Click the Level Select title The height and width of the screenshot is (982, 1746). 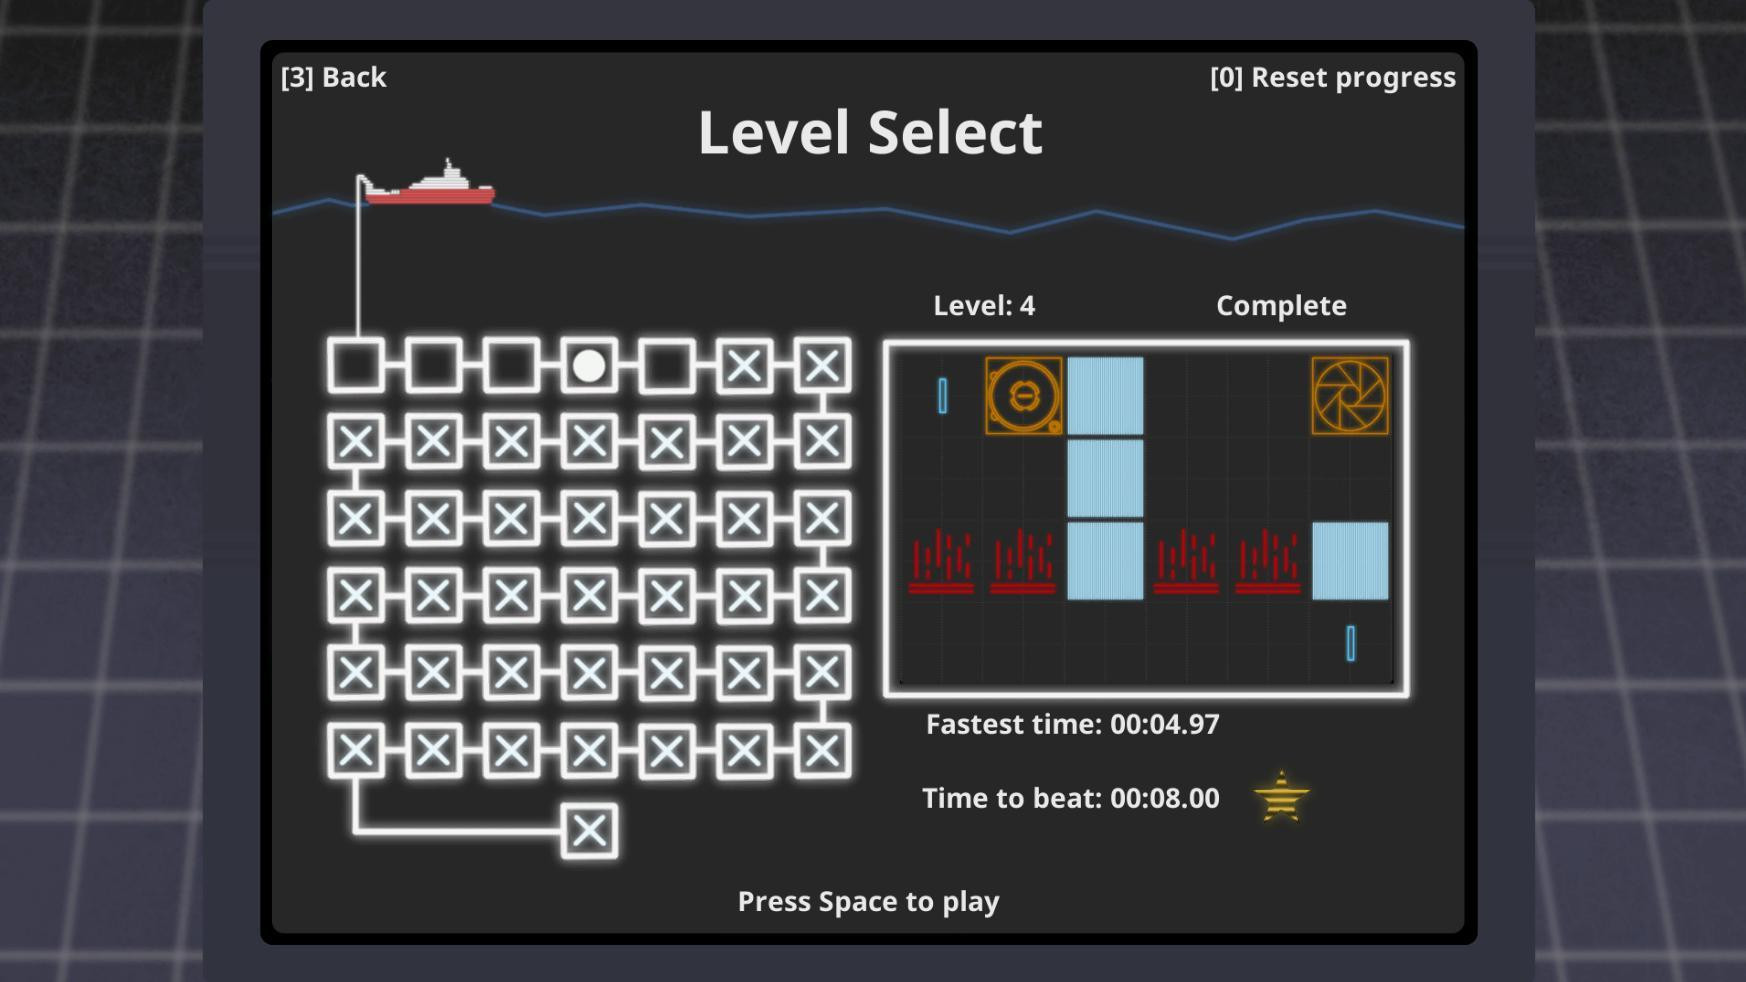tap(870, 132)
